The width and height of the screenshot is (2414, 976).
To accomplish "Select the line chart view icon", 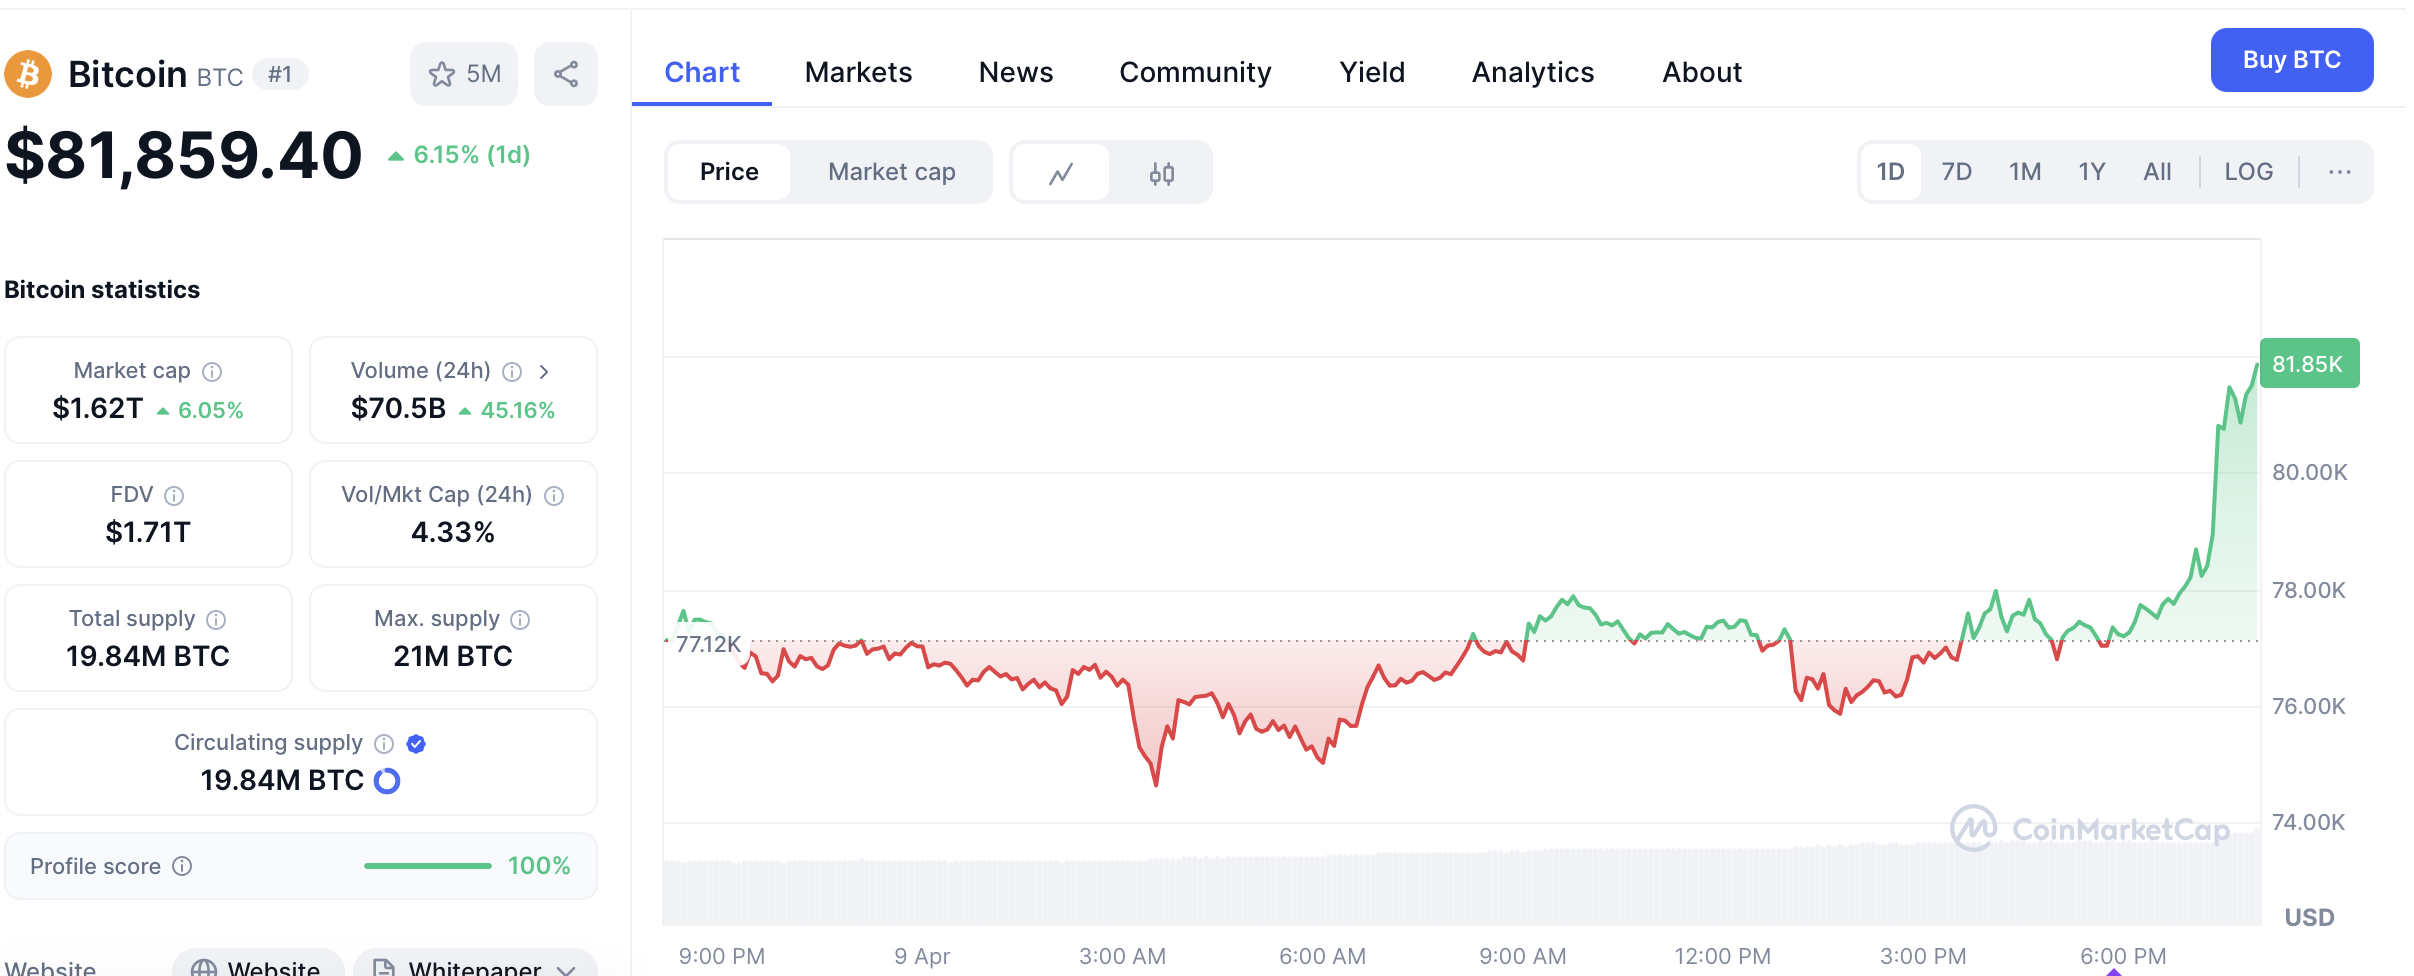I will pos(1061,173).
